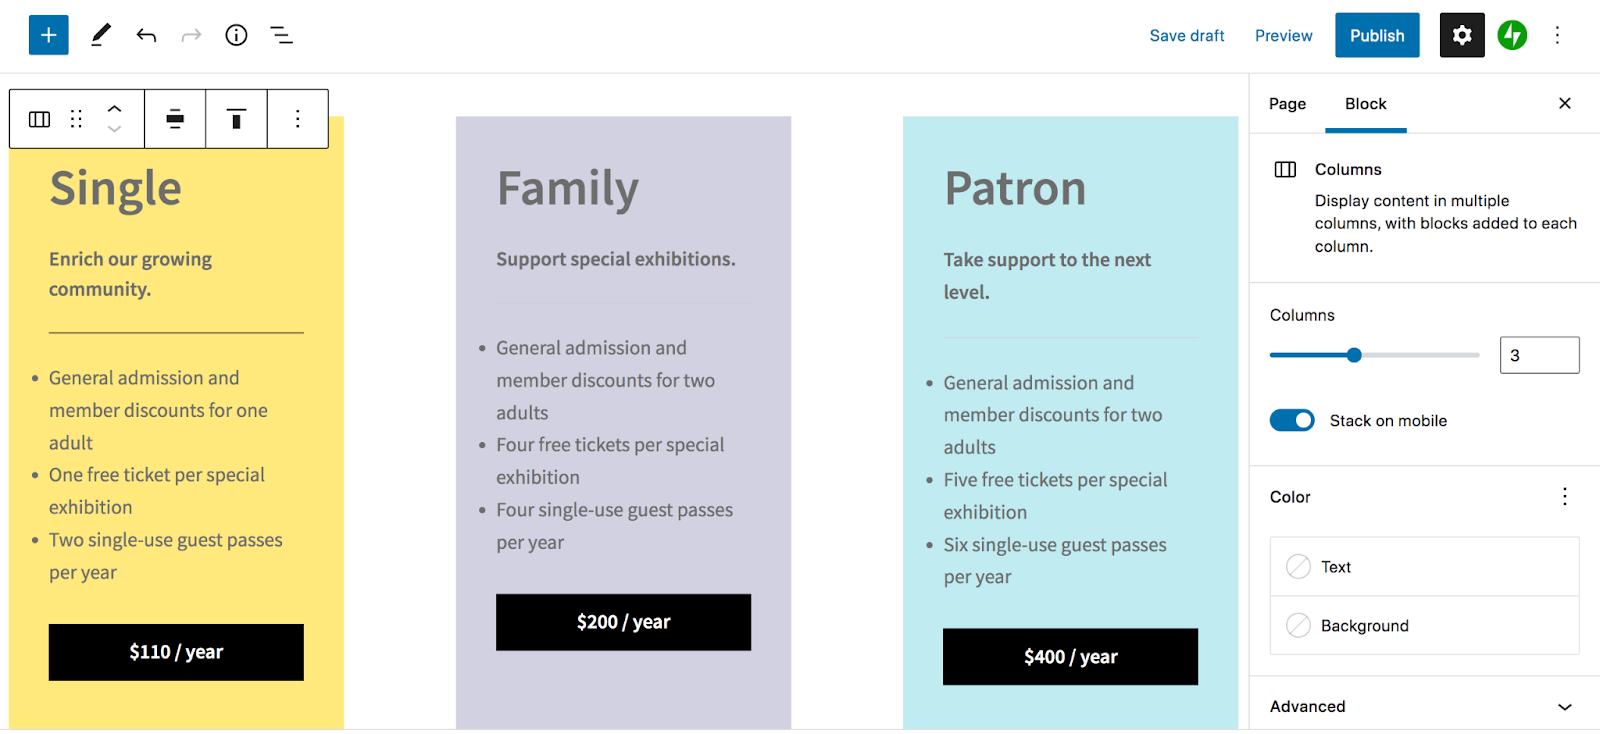Open the Document Overview list view
Viewport: 1600px width, 734px height.
[x=281, y=35]
